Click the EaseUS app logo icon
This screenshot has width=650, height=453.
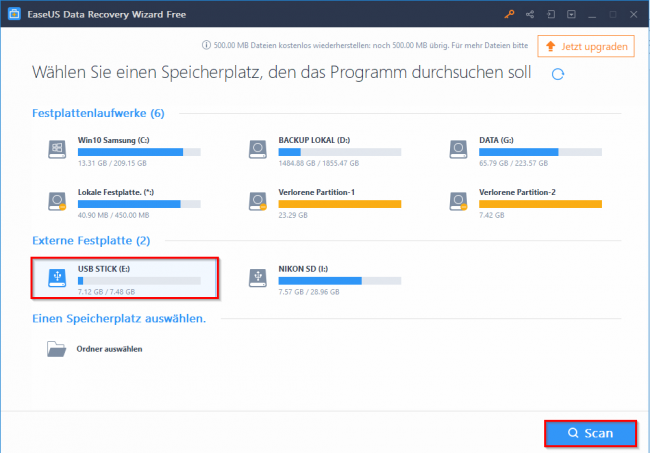(x=14, y=14)
